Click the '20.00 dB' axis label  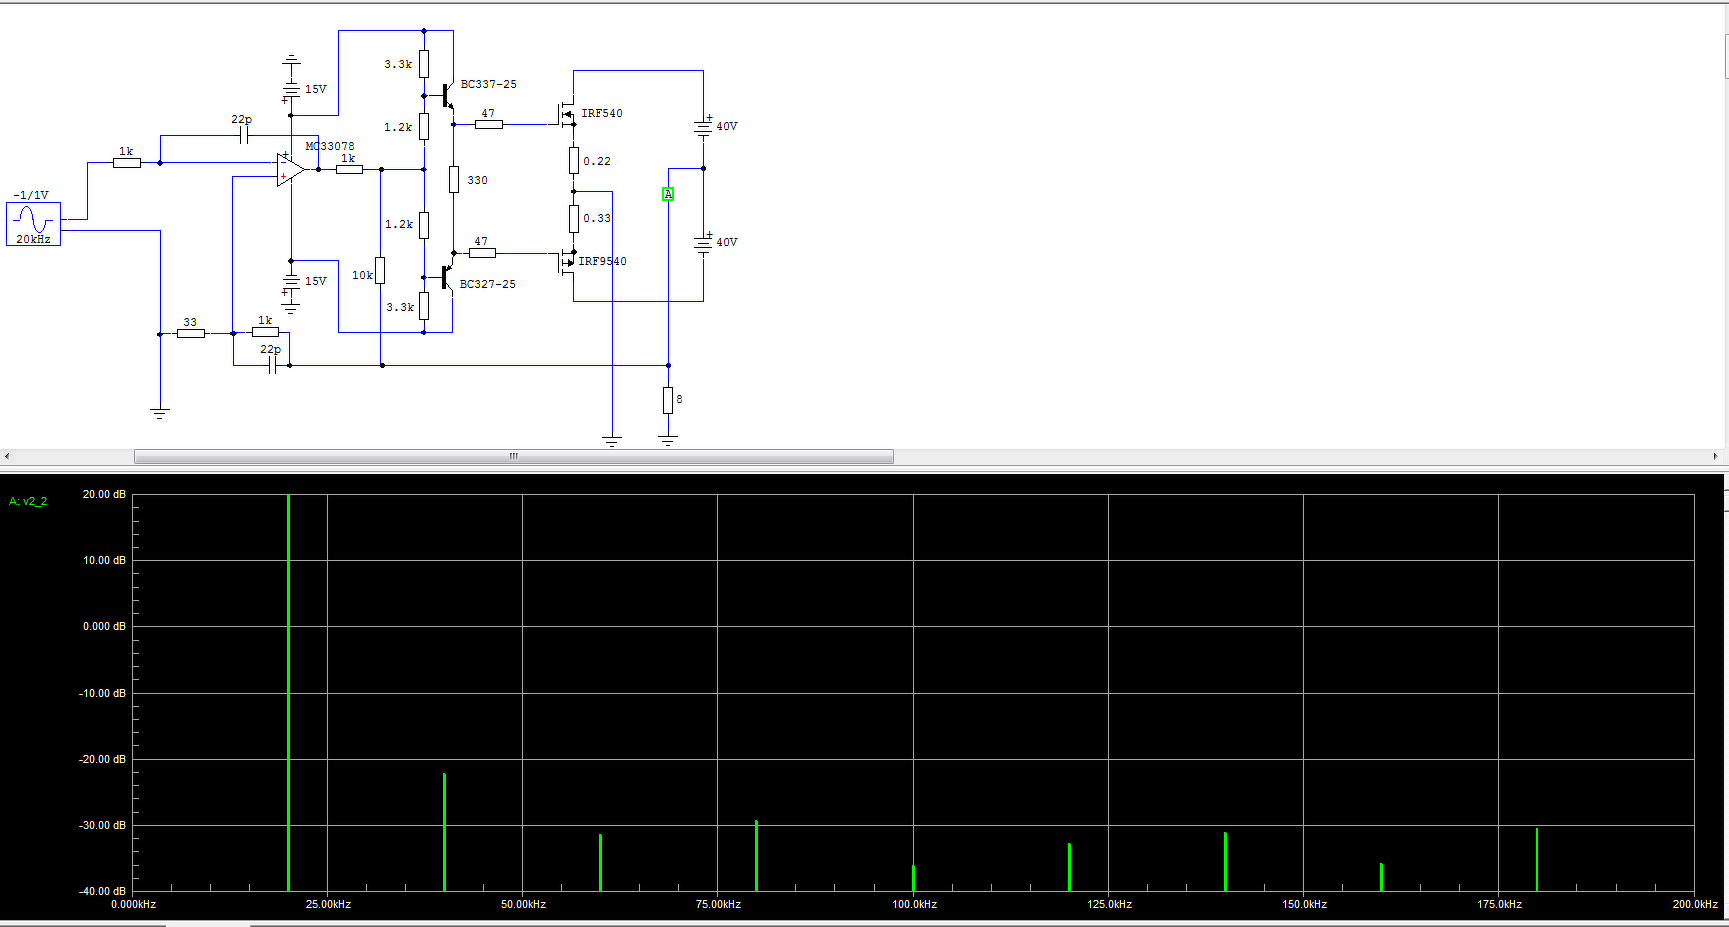click(104, 494)
